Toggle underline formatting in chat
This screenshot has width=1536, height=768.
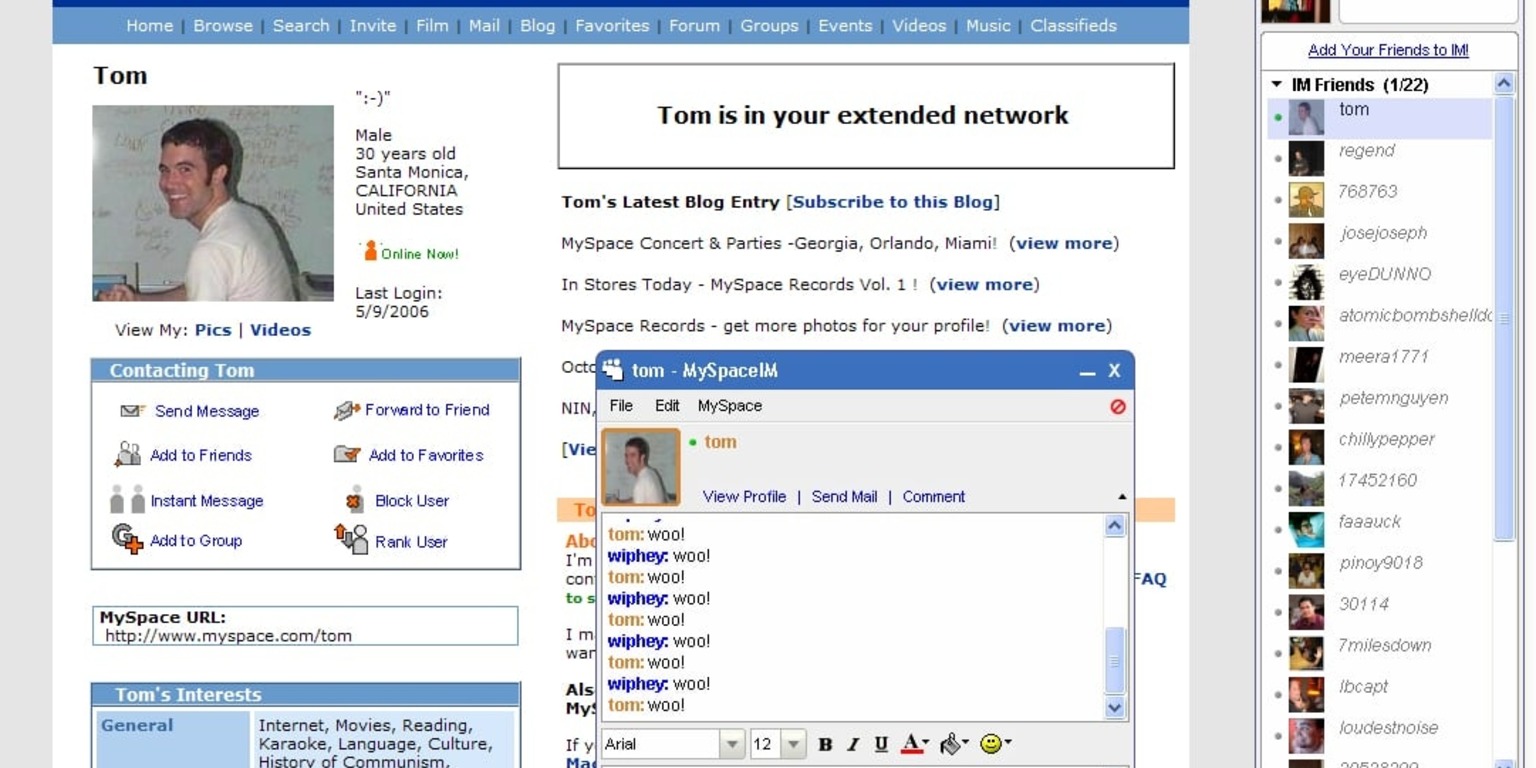point(881,744)
